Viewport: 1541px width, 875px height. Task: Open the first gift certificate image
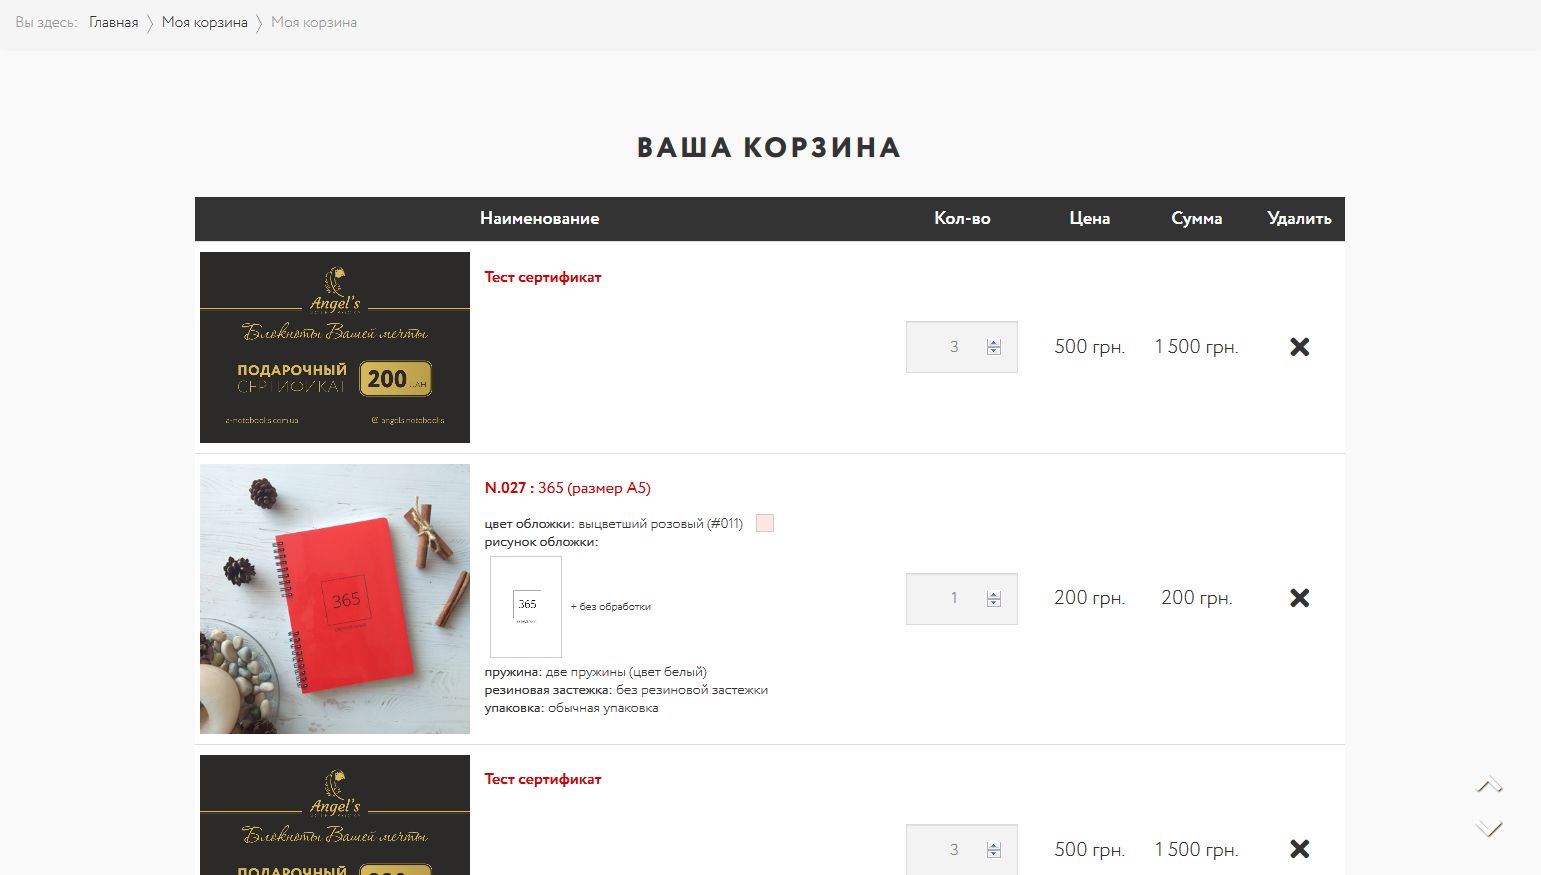335,347
